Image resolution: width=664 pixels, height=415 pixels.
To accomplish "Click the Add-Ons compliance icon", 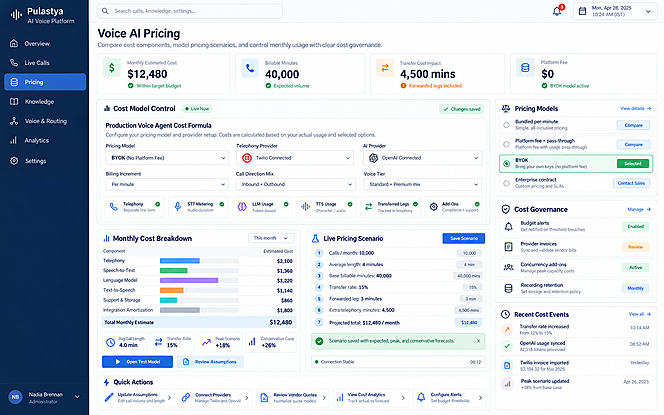I will tap(433, 207).
